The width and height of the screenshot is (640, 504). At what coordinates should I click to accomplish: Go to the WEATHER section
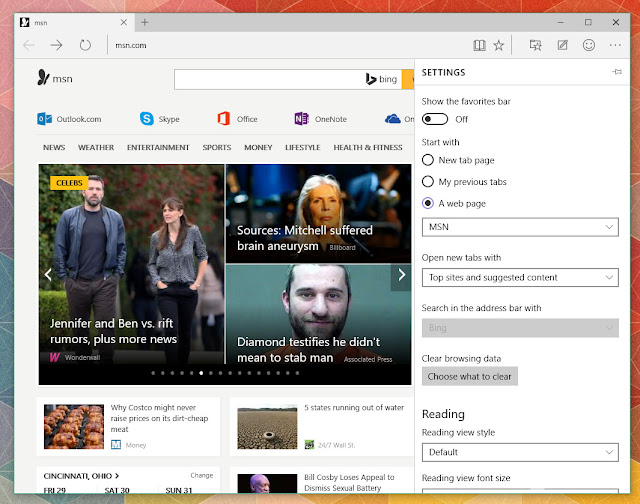96,147
